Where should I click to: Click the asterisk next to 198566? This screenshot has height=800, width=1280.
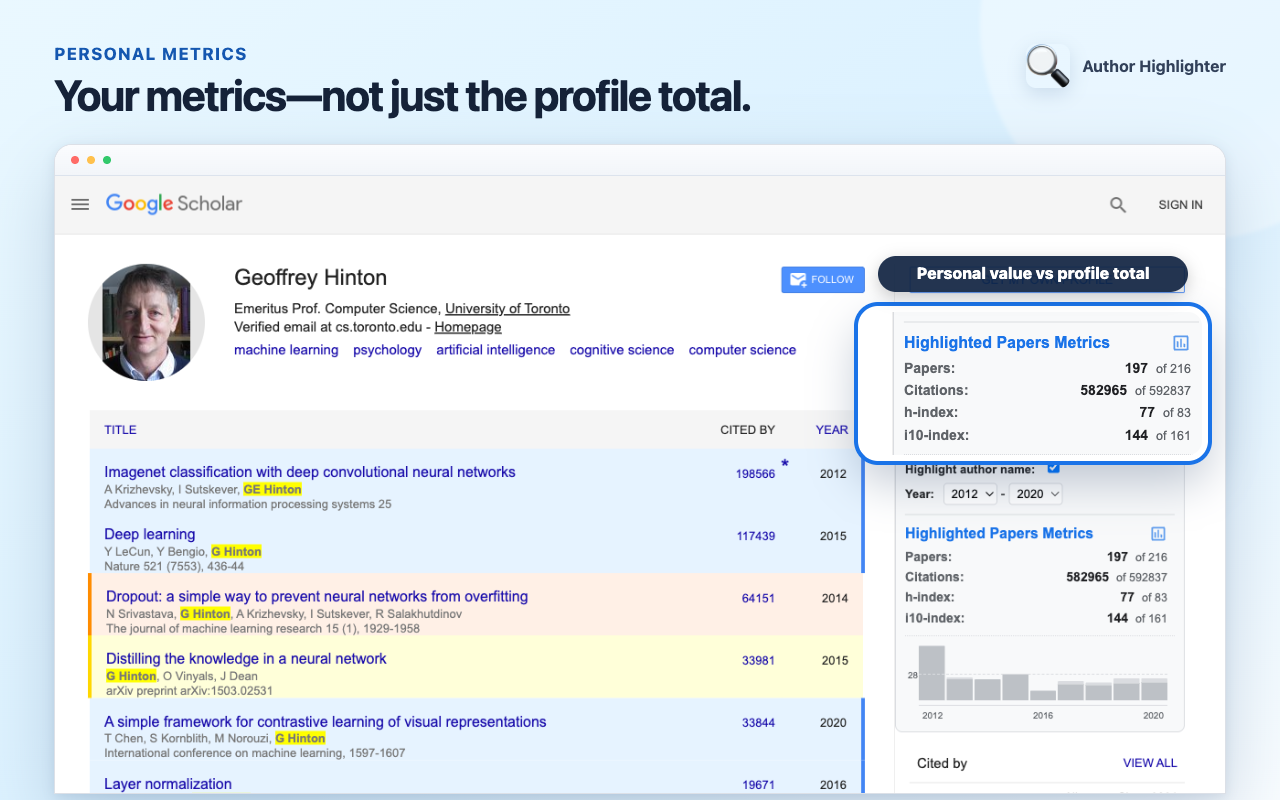(785, 463)
